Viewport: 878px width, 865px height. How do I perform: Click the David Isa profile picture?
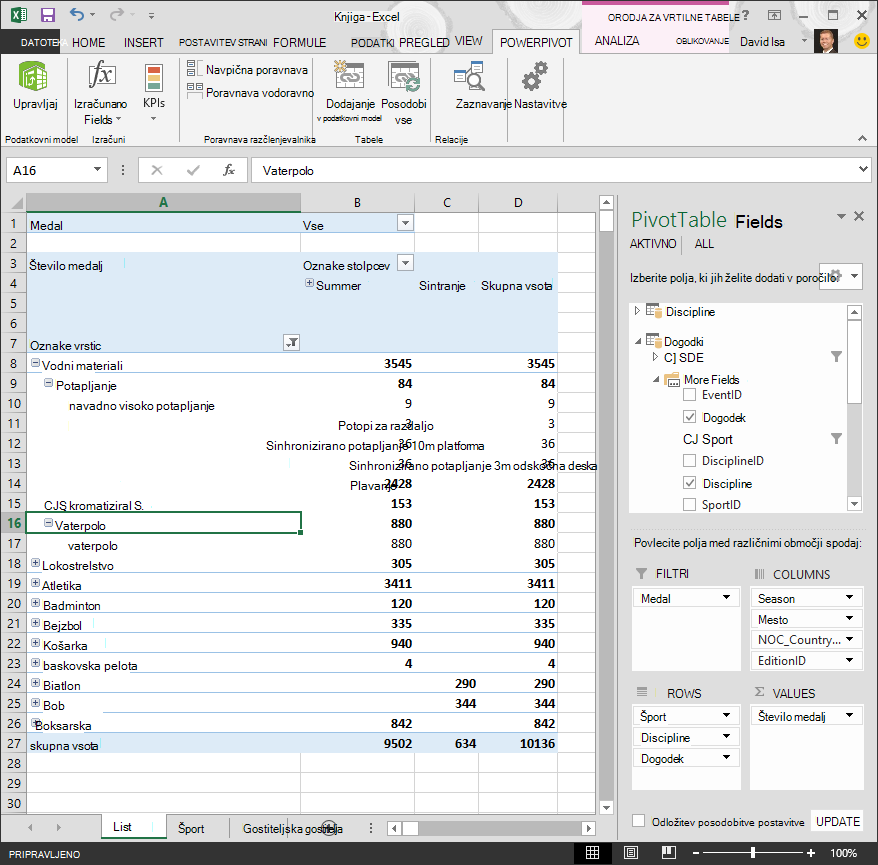[x=825, y=41]
